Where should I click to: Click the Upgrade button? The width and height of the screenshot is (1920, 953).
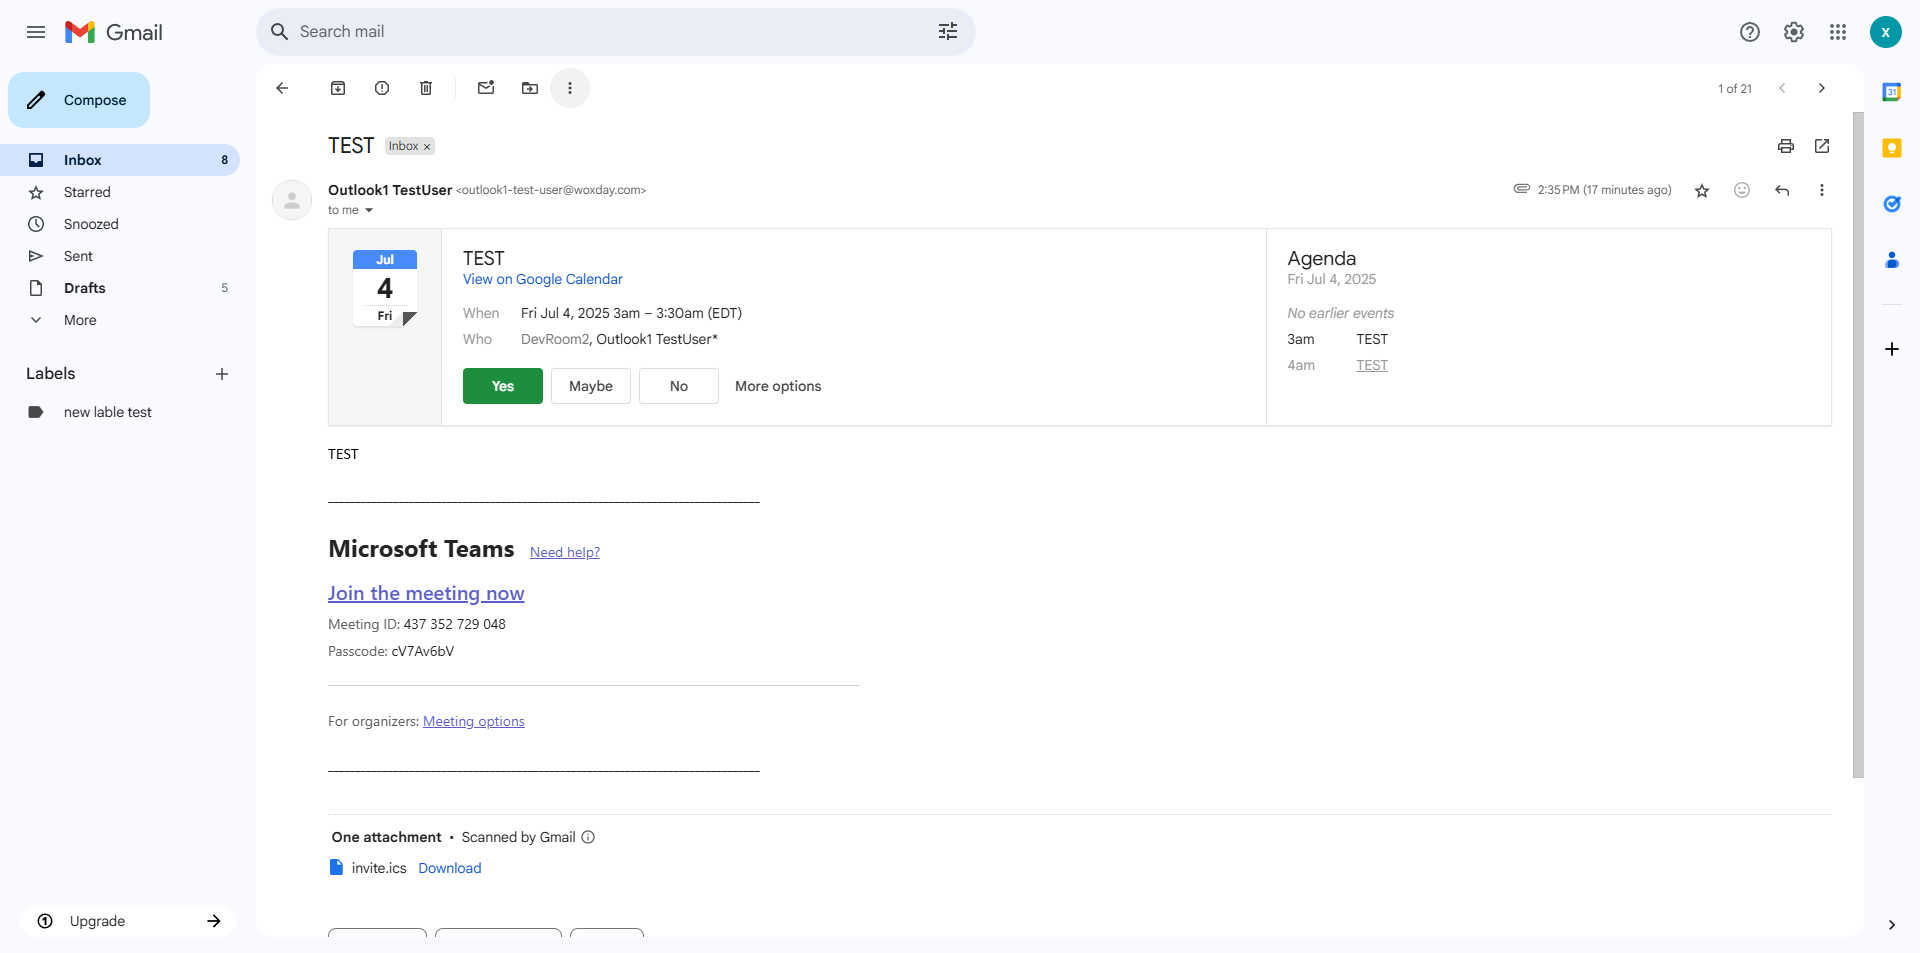128,921
